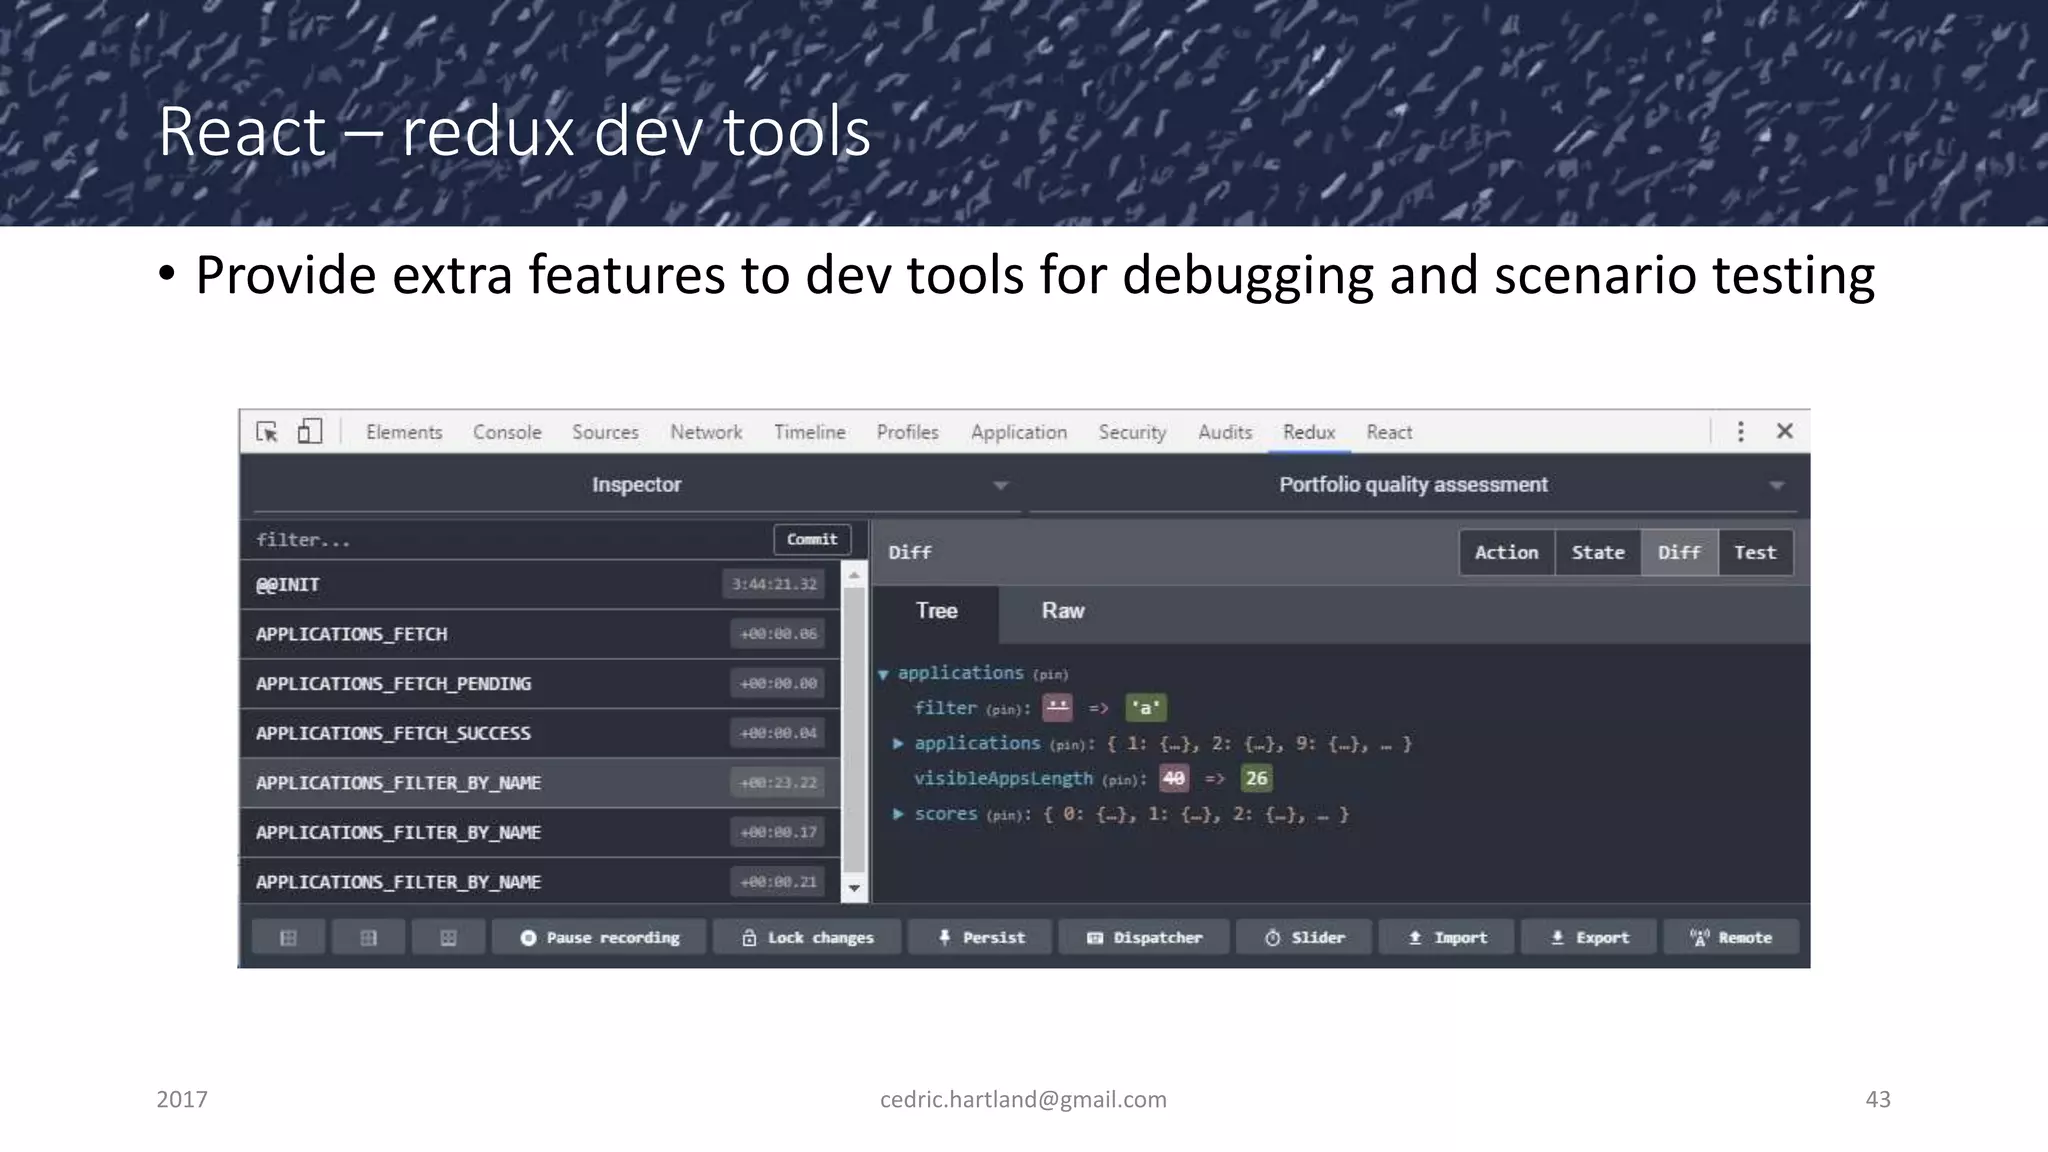Select the APPLICATIONS_FETCH_PENDING action
Screen dimensions: 2048x1152
pos(540,683)
